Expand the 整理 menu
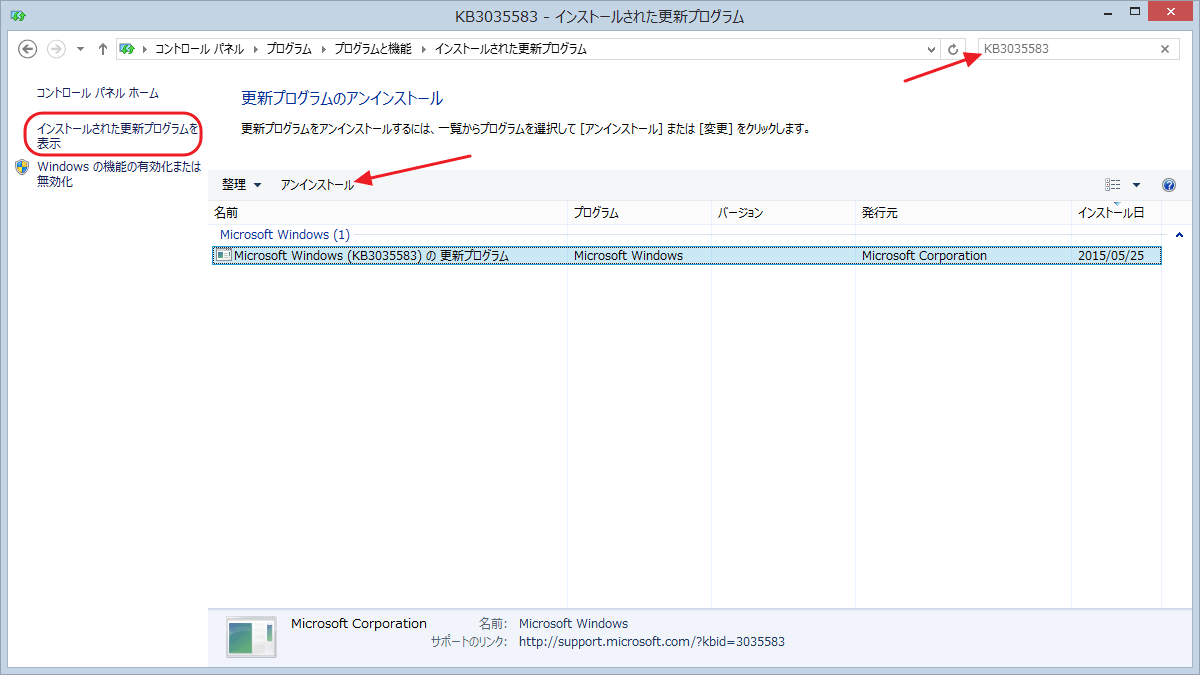Image resolution: width=1200 pixels, height=675 pixels. click(241, 185)
